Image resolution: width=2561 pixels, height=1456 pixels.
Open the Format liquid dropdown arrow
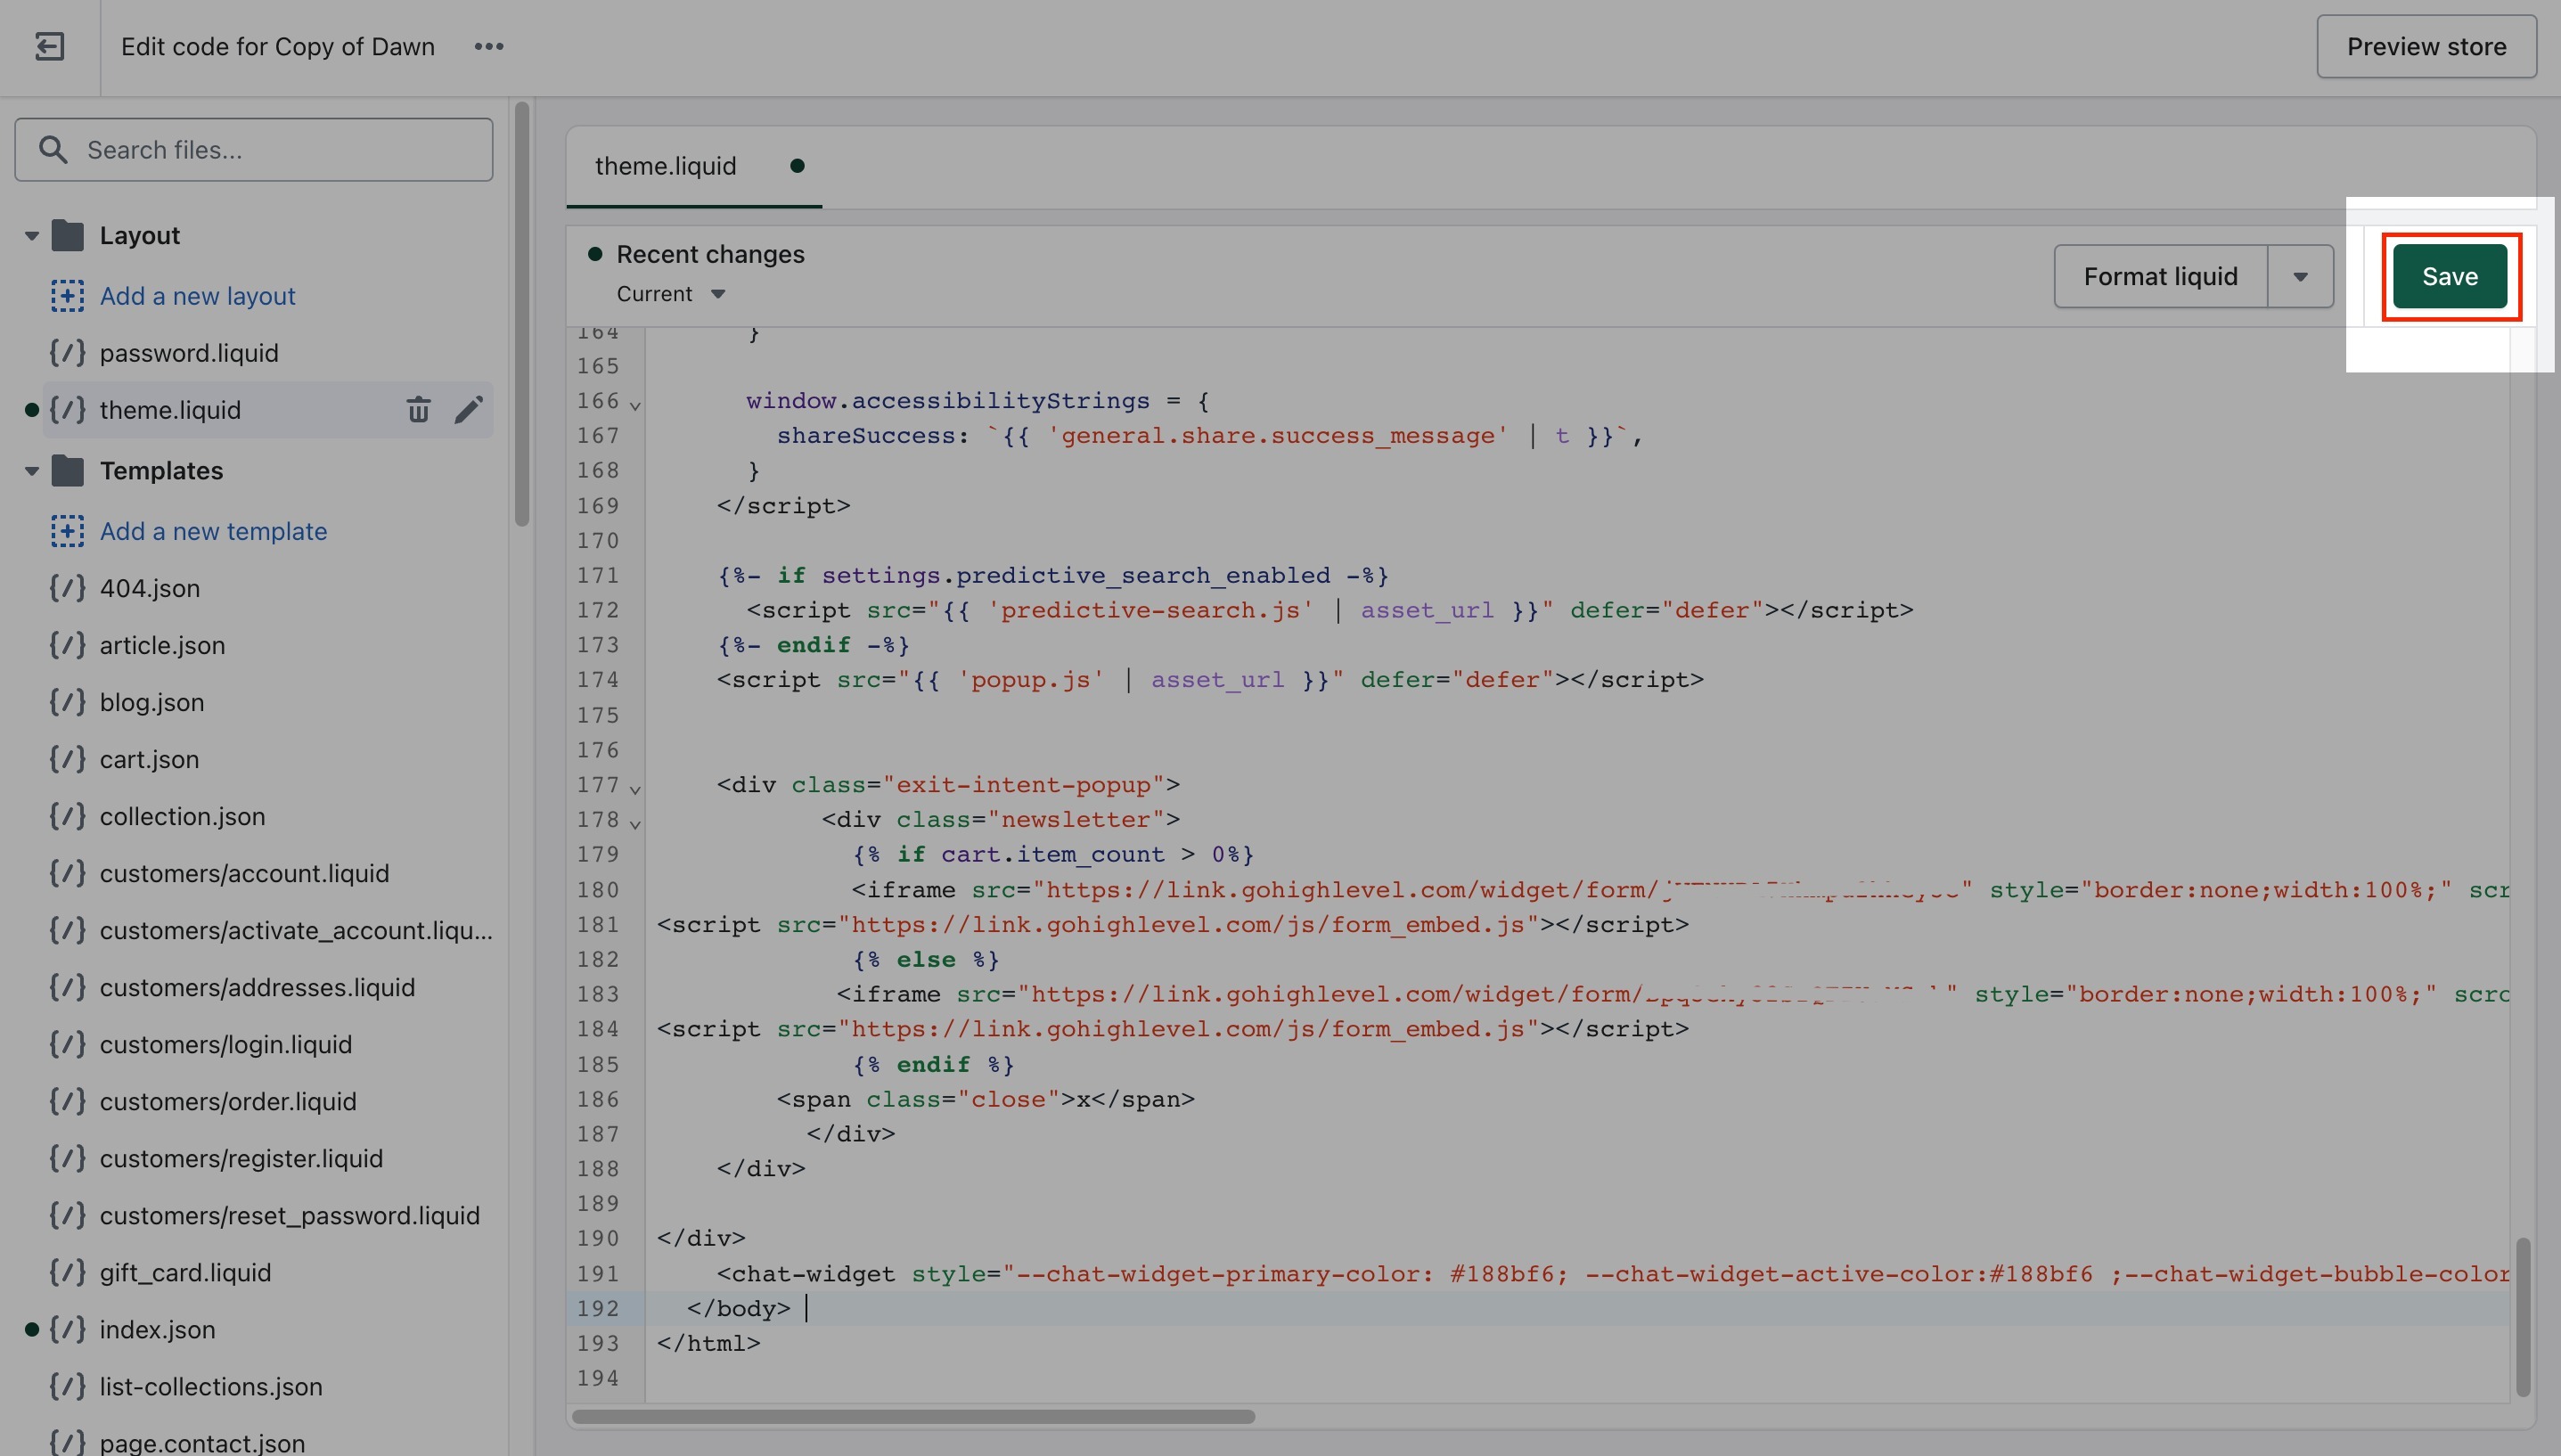pyautogui.click(x=2300, y=277)
